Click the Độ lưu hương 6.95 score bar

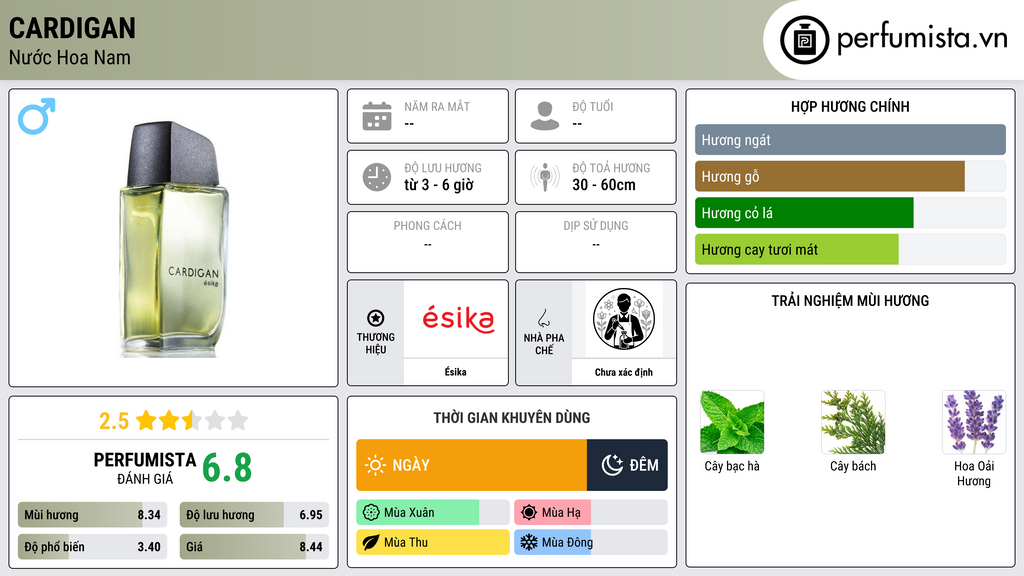(254, 515)
